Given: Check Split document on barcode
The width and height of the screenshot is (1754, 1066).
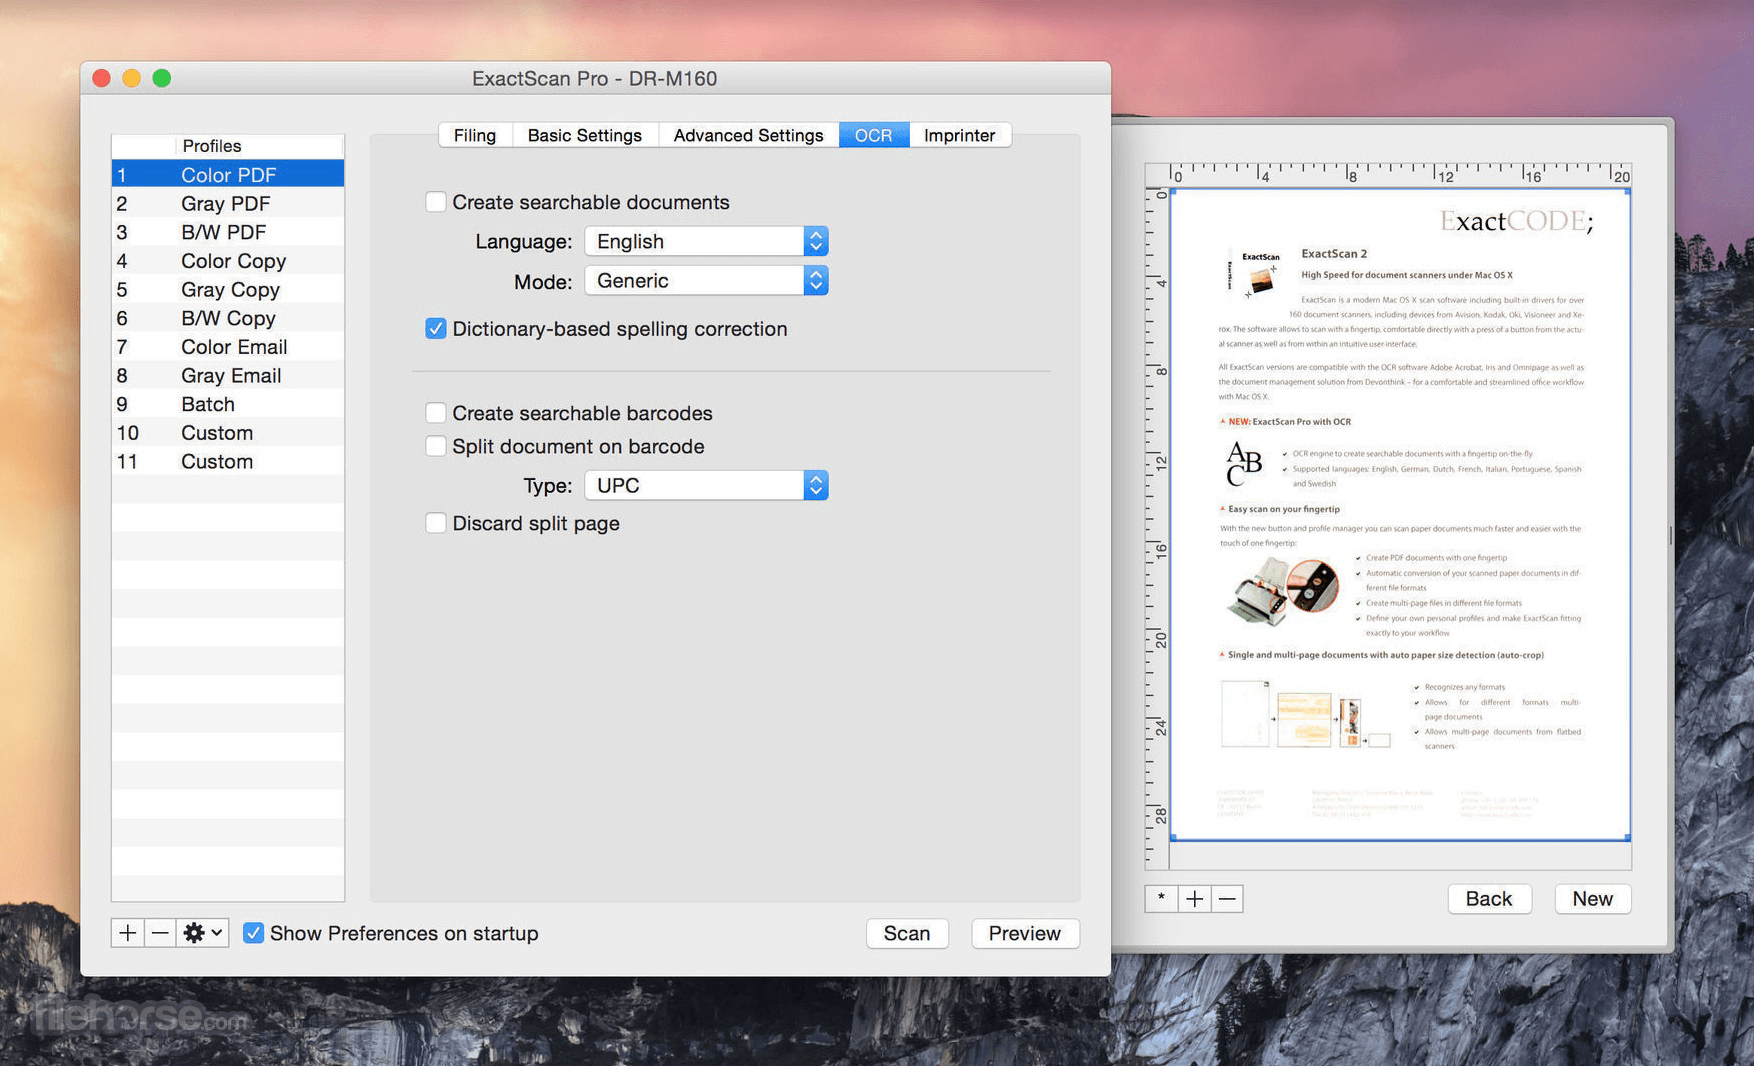Looking at the screenshot, I should tap(435, 446).
